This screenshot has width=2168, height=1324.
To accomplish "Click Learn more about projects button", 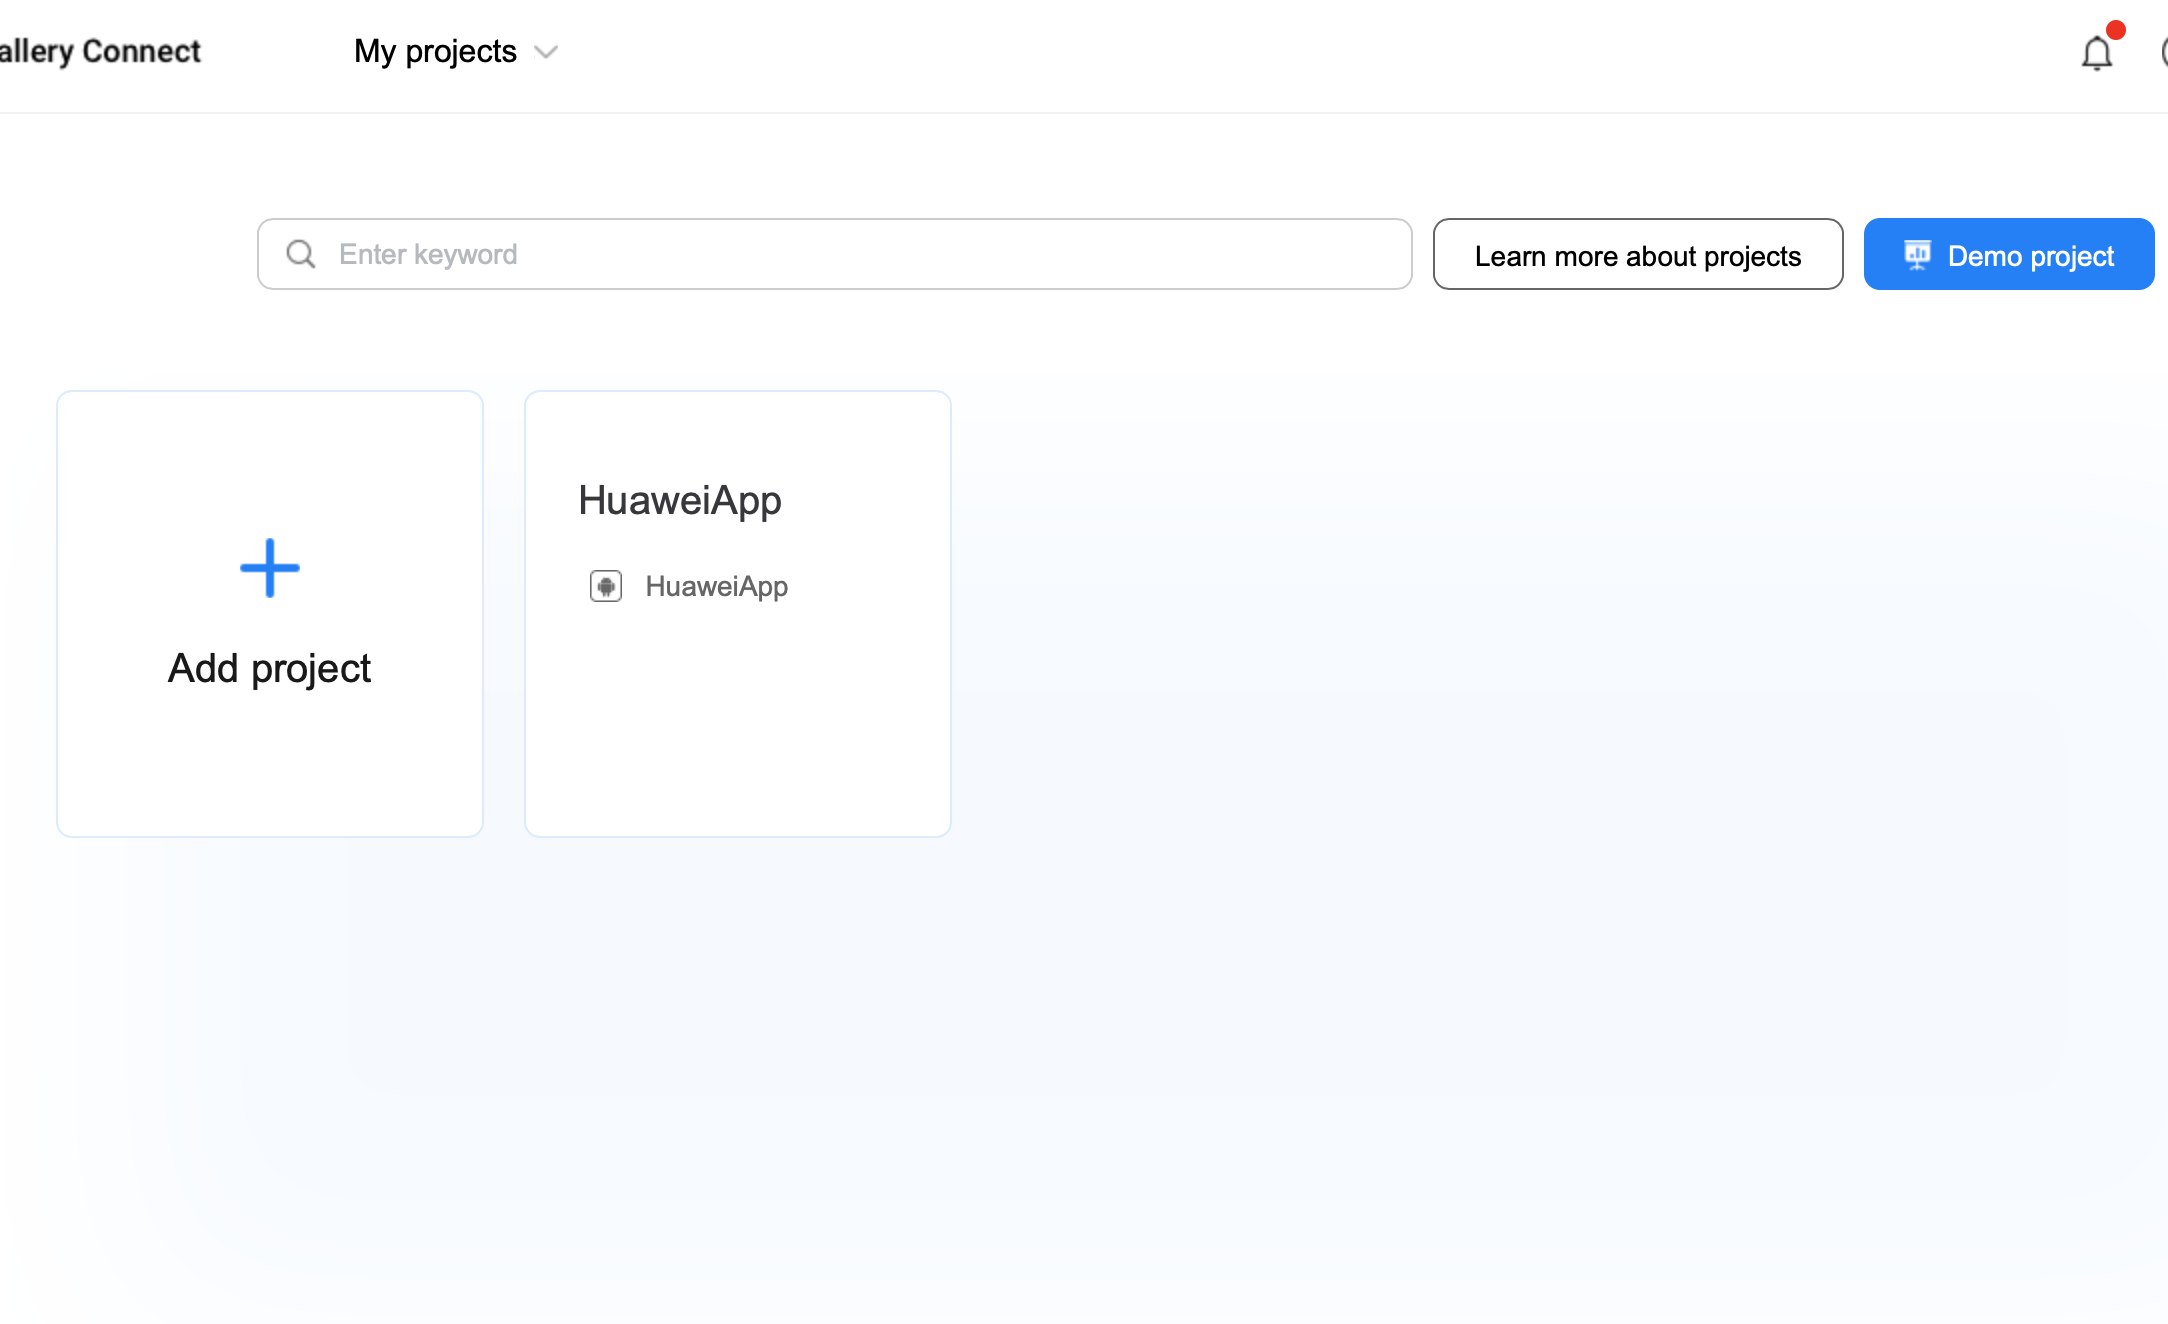I will point(1638,254).
